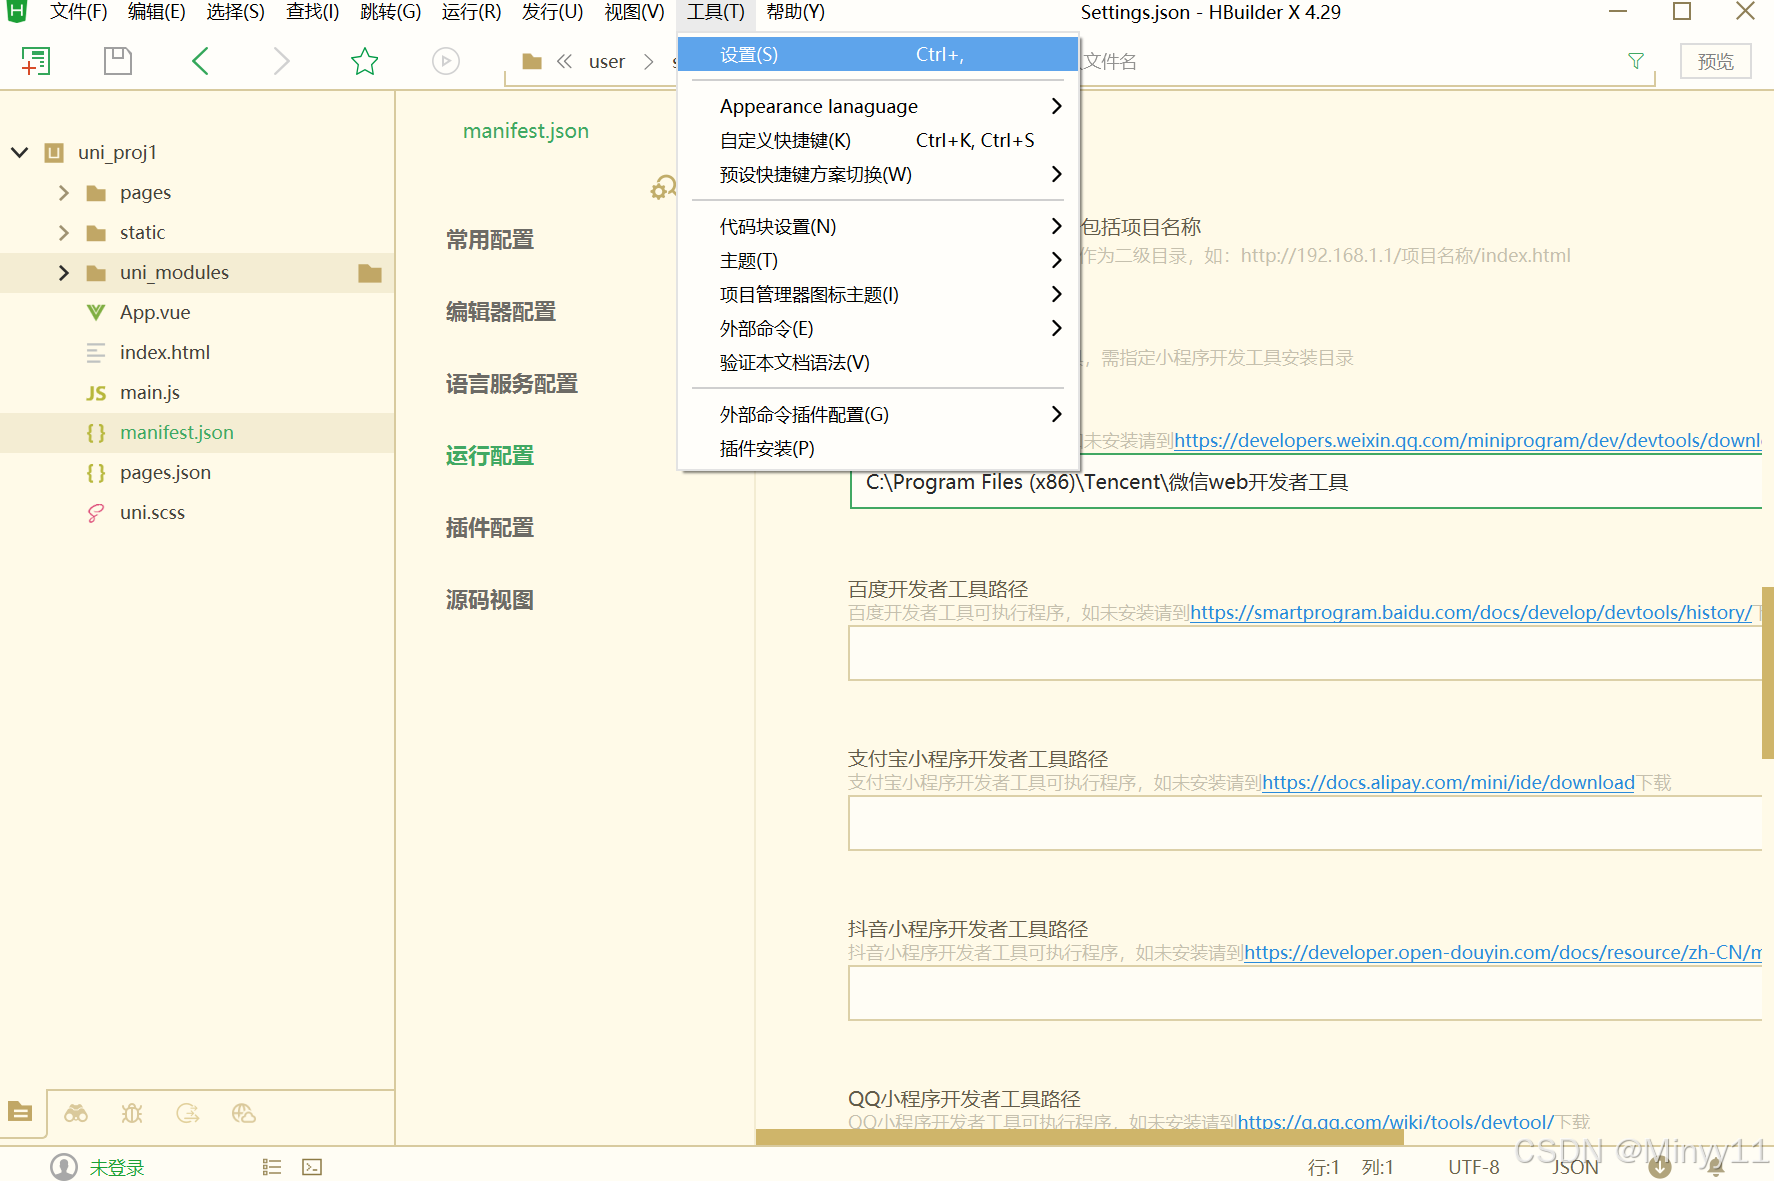1774x1181 pixels.
Task: Open the q.qq.com devtool link
Action: (1396, 1122)
